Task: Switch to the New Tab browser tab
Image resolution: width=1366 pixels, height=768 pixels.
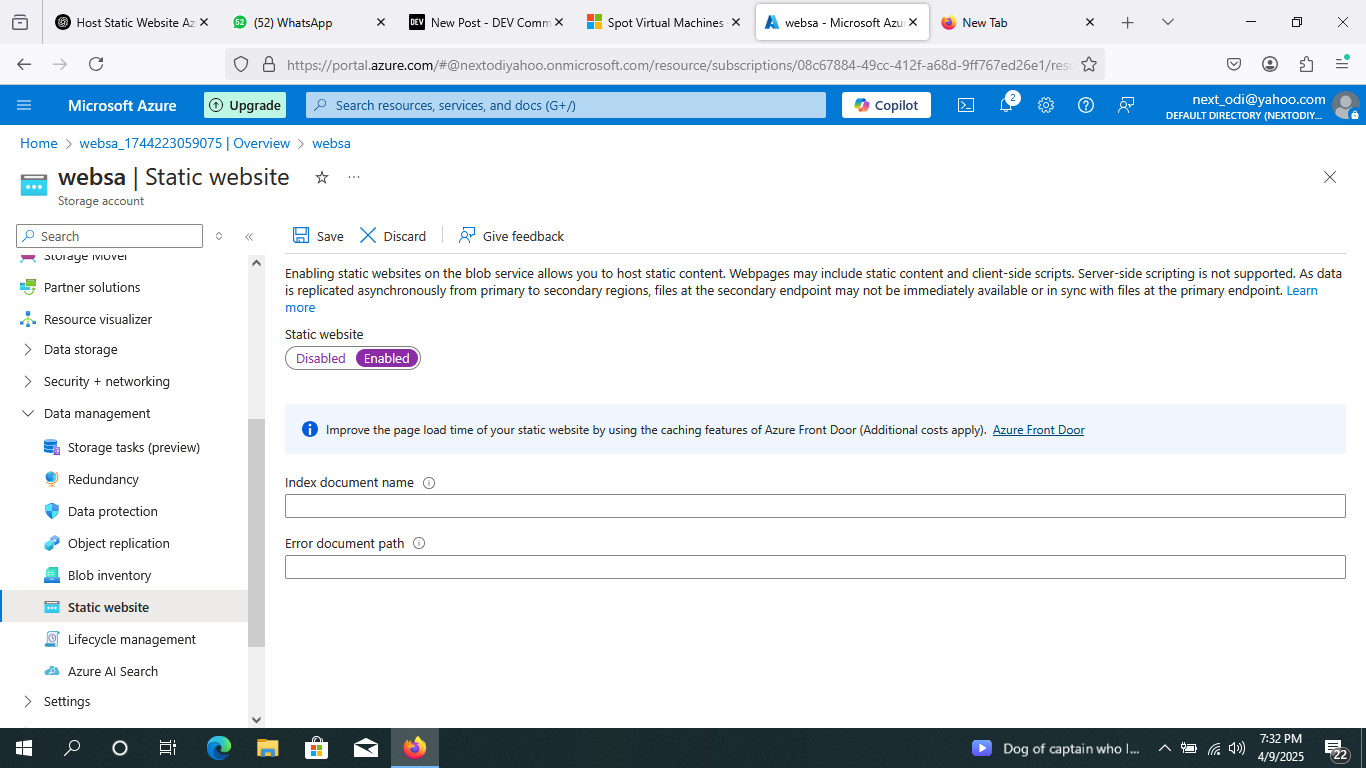Action: coord(1019,22)
